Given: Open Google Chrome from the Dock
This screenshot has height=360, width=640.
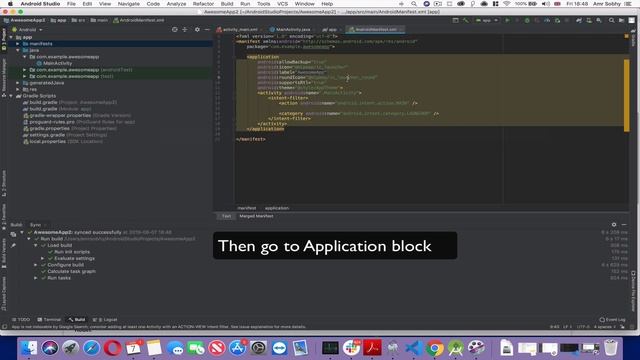Looking at the screenshot, I should coord(435,348).
